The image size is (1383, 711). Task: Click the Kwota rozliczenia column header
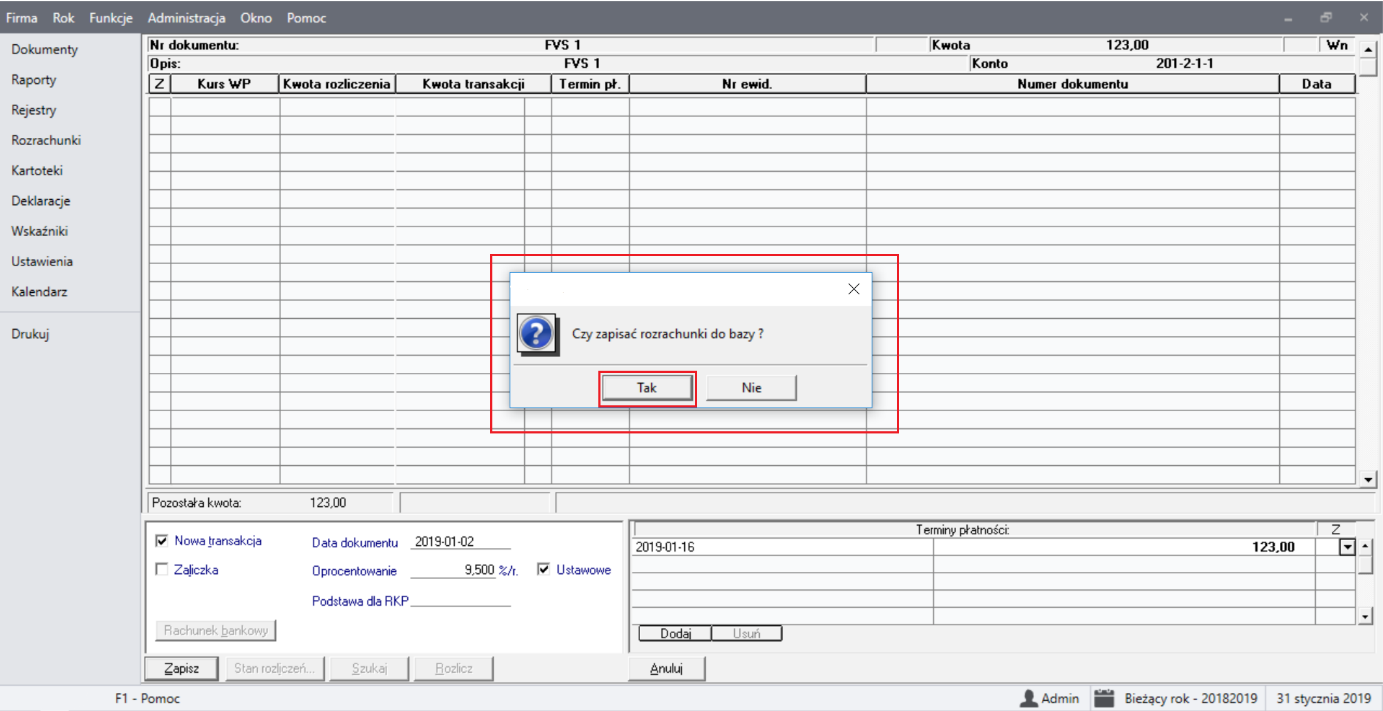pyautogui.click(x=337, y=84)
